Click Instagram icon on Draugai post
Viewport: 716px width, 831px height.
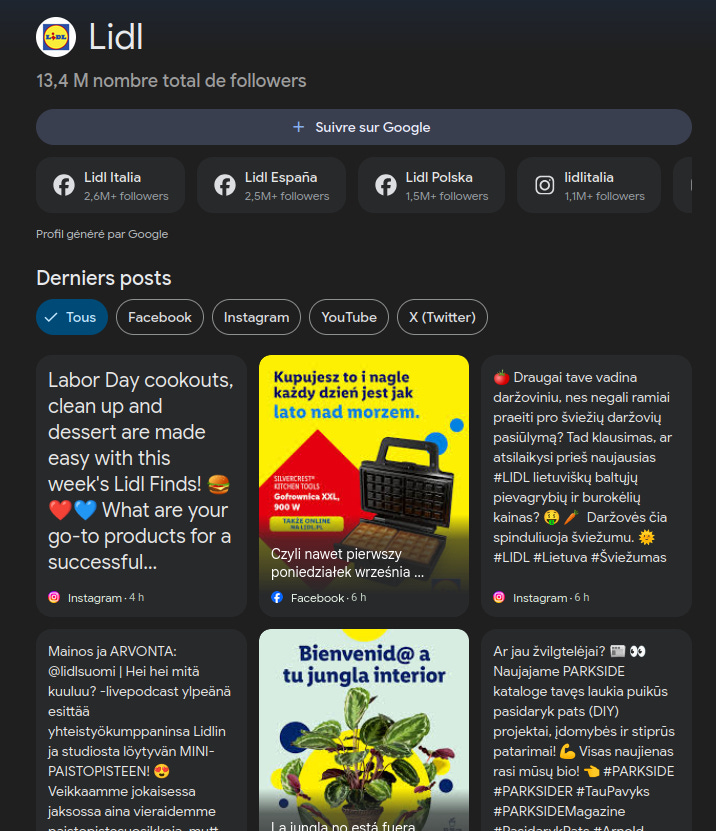coord(499,597)
